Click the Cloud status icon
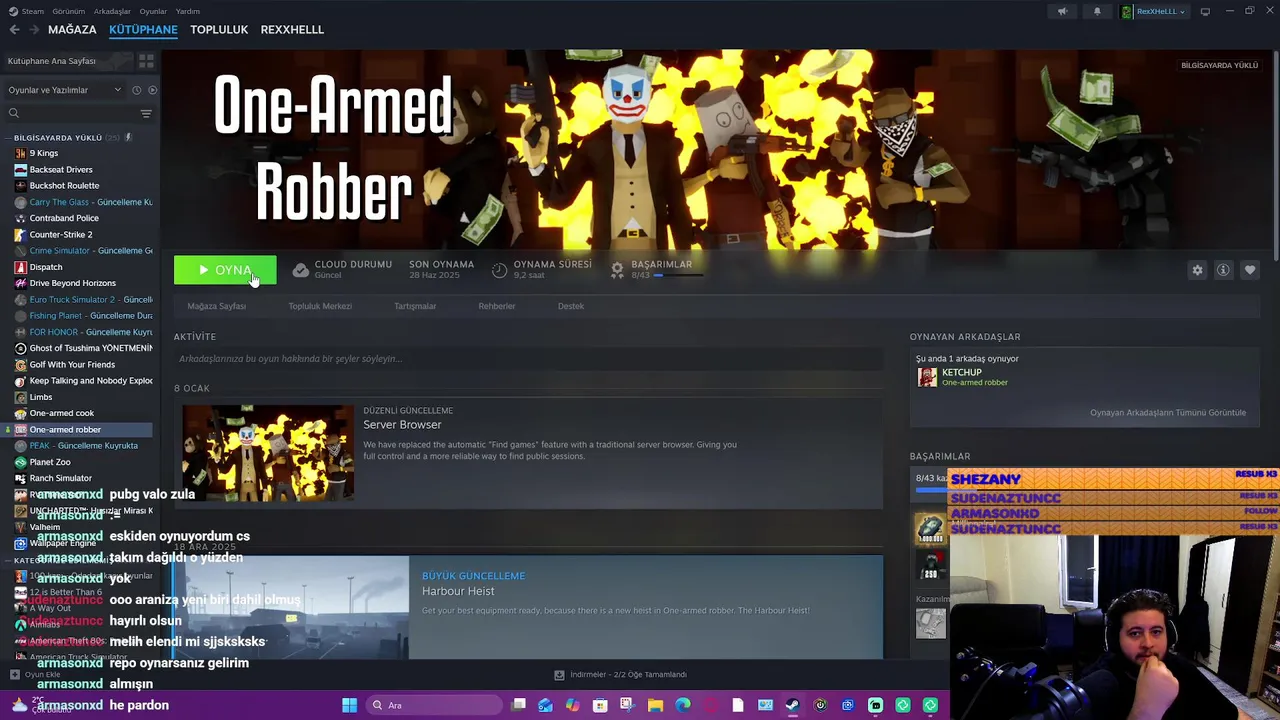This screenshot has width=1280, height=720. 300,270
